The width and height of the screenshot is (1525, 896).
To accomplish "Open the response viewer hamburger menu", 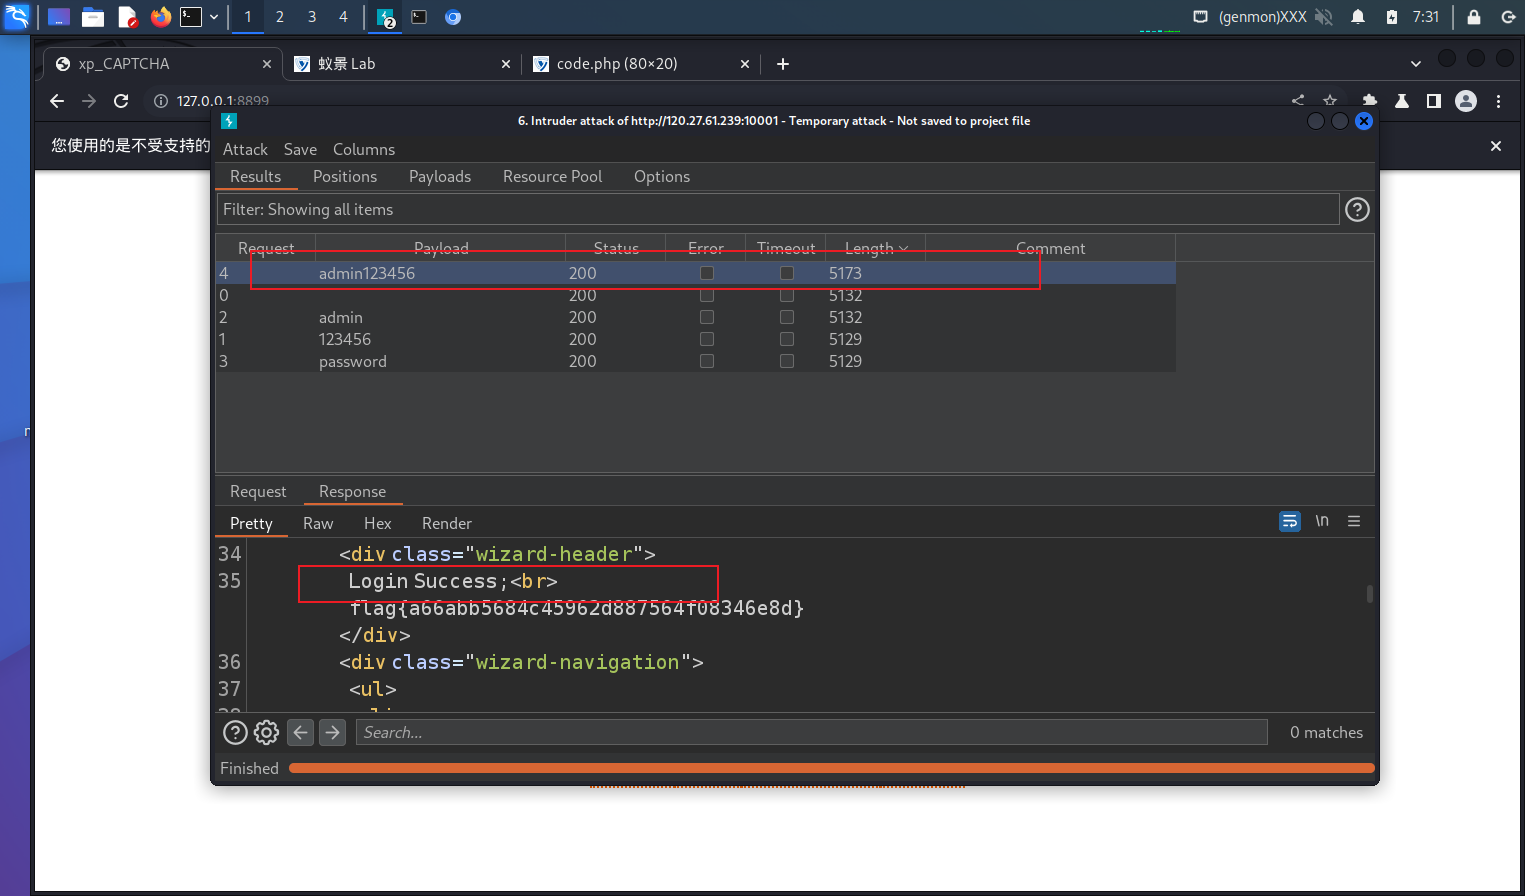I will pyautogui.click(x=1354, y=521).
